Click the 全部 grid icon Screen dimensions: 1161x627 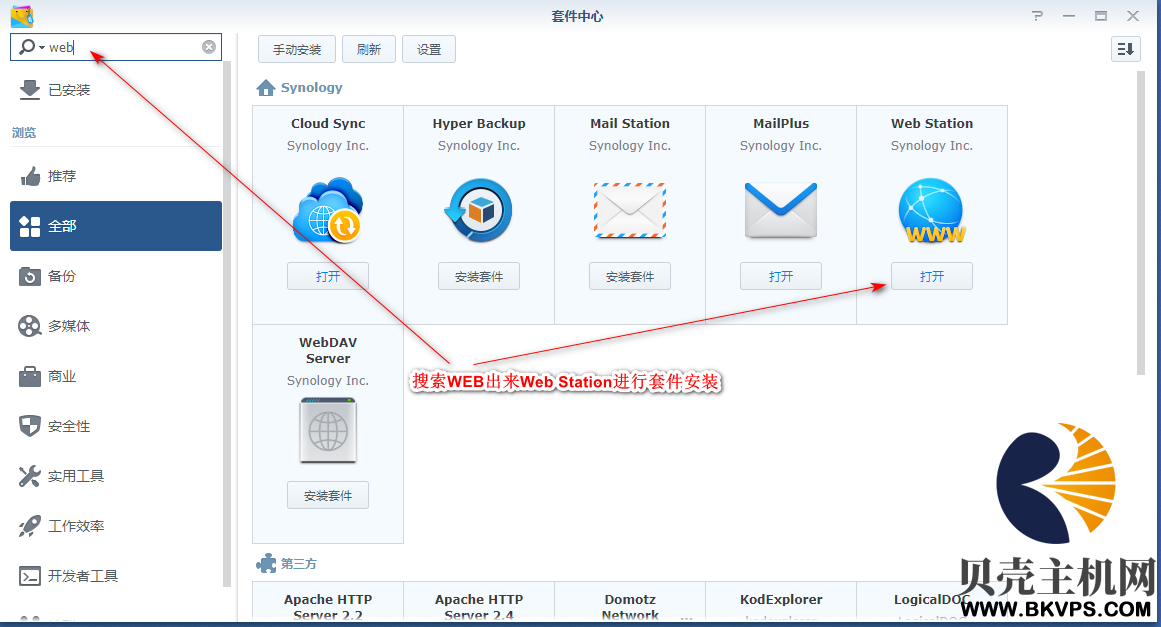(30, 227)
